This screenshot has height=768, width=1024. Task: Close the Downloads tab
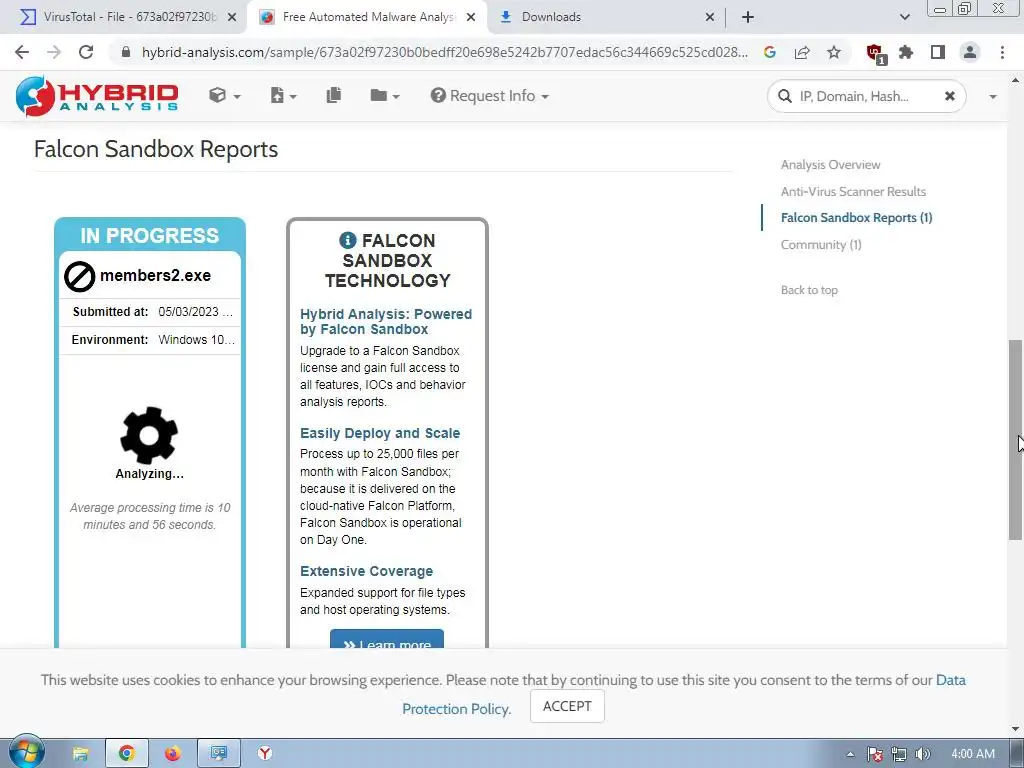click(x=710, y=18)
